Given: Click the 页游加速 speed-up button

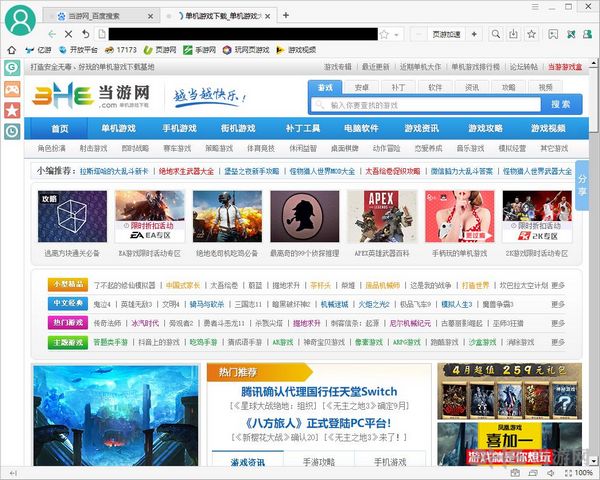Looking at the screenshot, I should (446, 34).
